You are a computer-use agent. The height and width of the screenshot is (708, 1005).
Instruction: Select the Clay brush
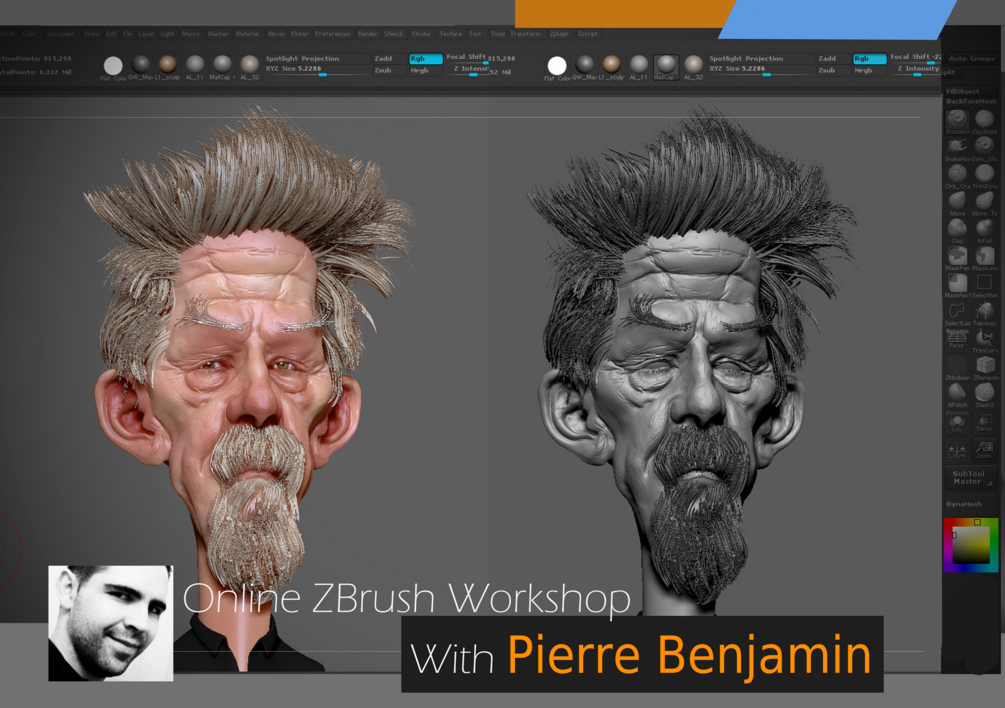(x=957, y=229)
